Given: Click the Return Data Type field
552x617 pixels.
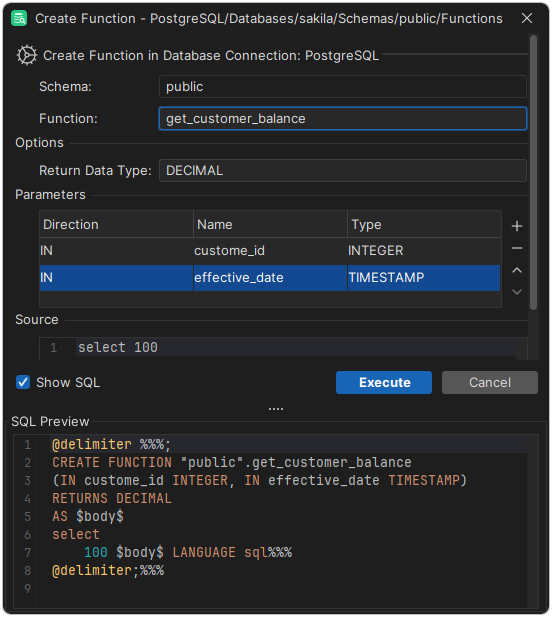Looking at the screenshot, I should [x=342, y=170].
